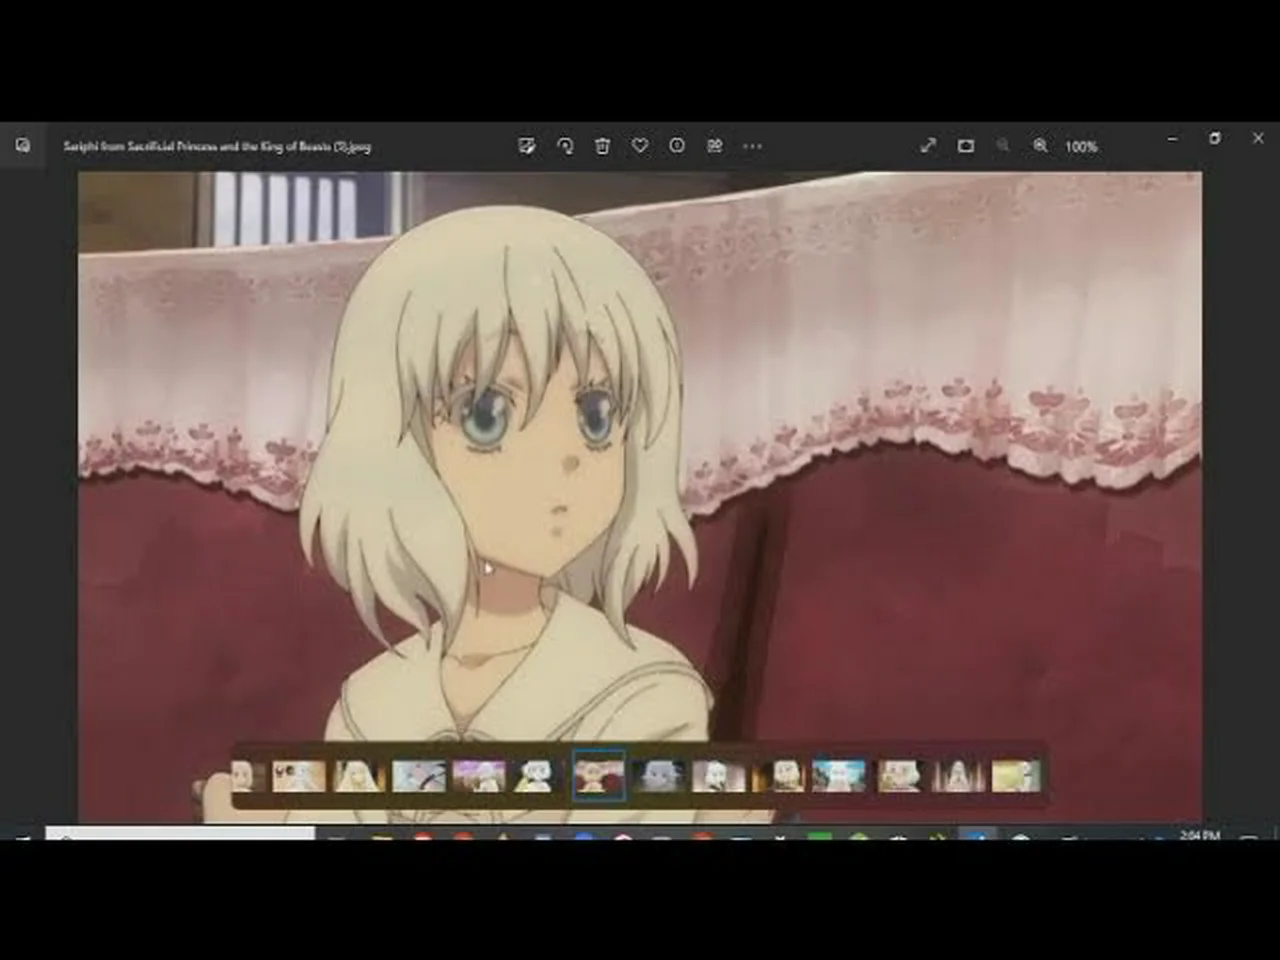Image resolution: width=1280 pixels, height=960 pixels.
Task: Rotate the photo with the rotate icon
Action: coord(565,146)
